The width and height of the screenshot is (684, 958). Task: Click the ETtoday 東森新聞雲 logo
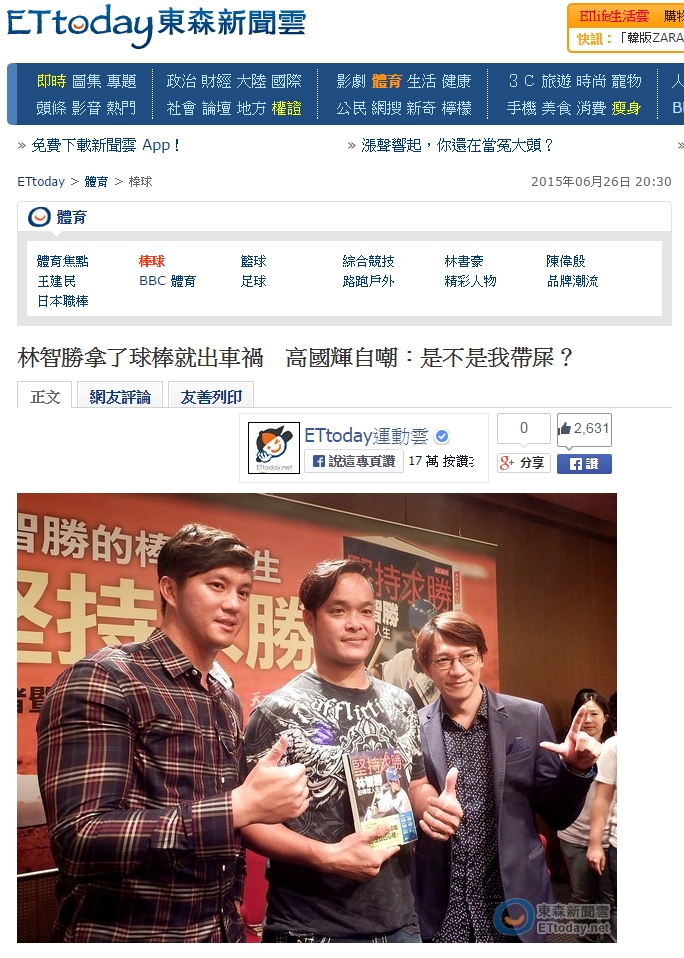coord(156,24)
